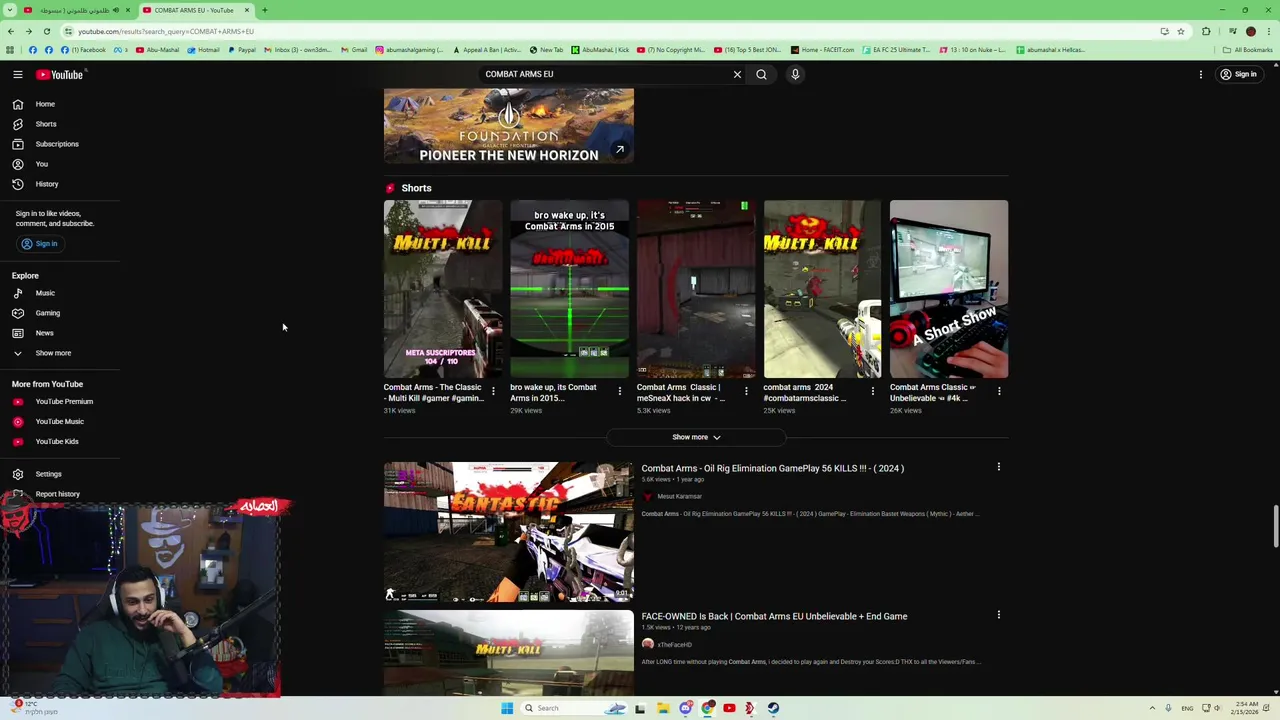The width and height of the screenshot is (1280, 720).
Task: Open options menu for 'combat arms 2024' short
Action: point(872,391)
